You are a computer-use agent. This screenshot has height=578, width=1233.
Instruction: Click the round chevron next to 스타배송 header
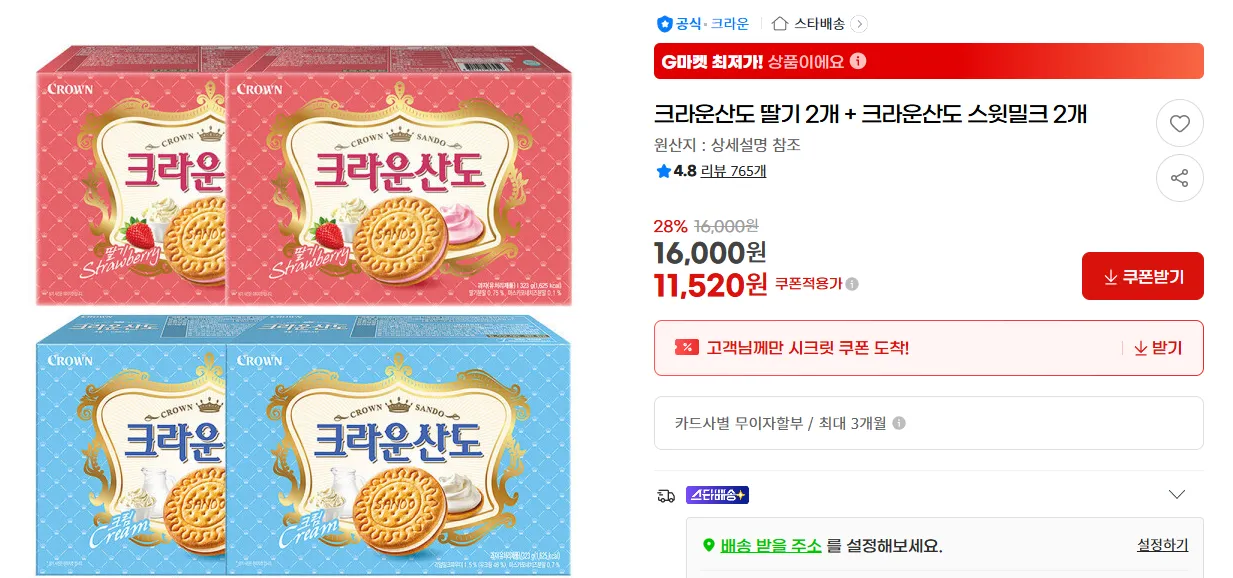(859, 24)
